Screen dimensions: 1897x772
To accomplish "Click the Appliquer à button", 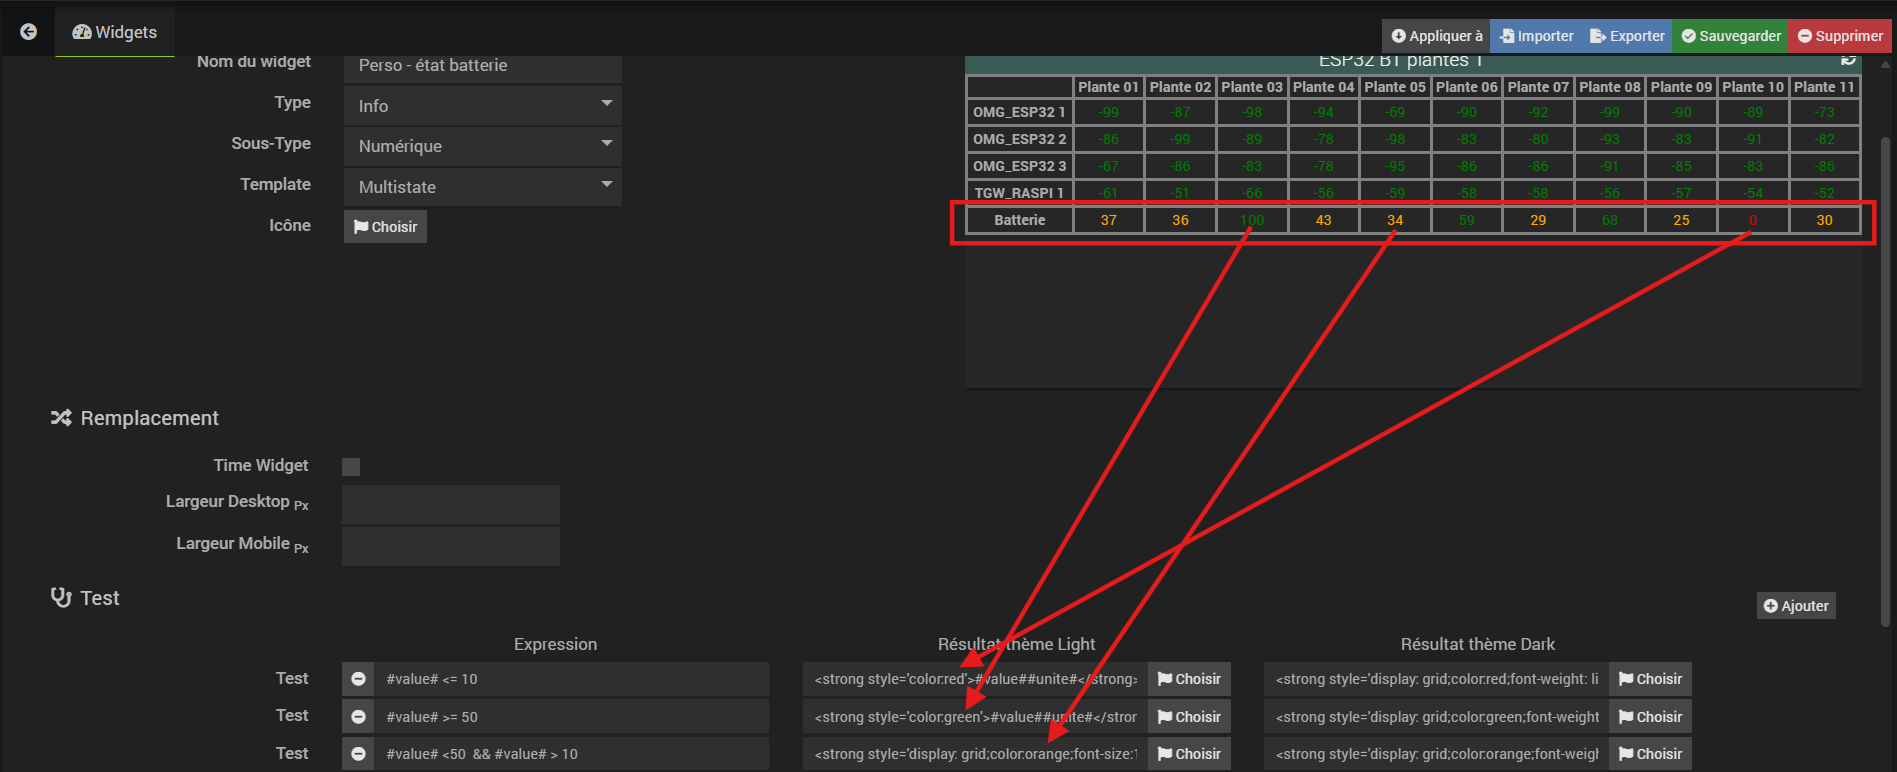I will 1436,36.
